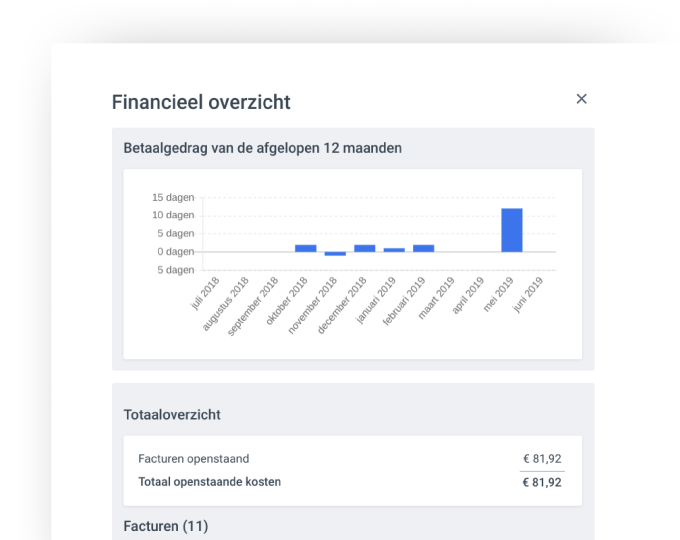Image resolution: width=680 pixels, height=540 pixels.
Task: Open the Facturen (11) section
Action: click(166, 526)
